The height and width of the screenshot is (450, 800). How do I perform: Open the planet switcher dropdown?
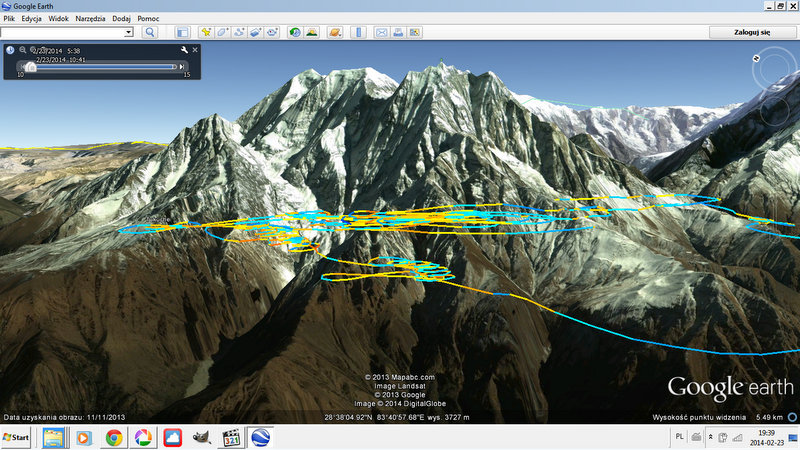(x=336, y=32)
